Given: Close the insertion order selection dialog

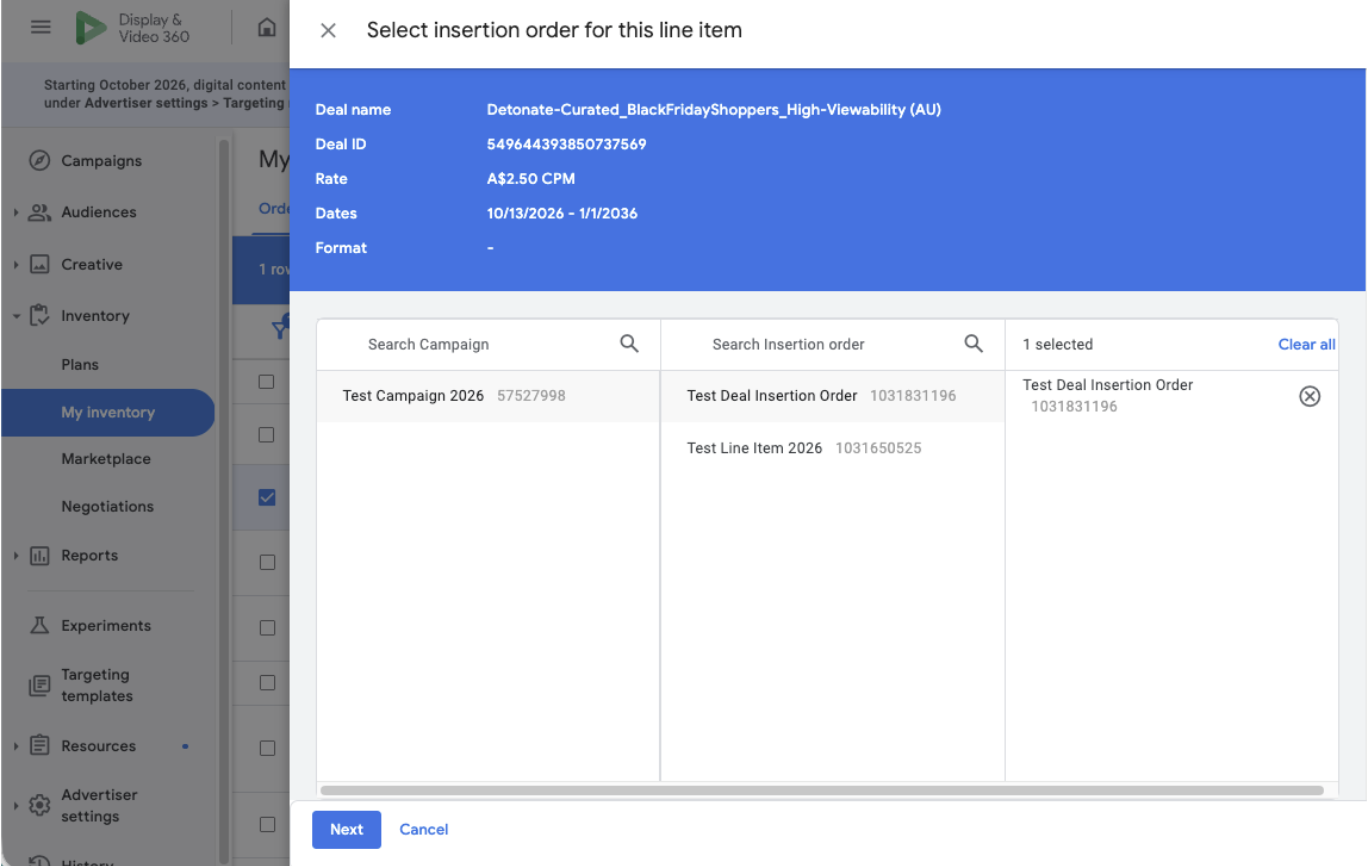Looking at the screenshot, I should (x=328, y=31).
